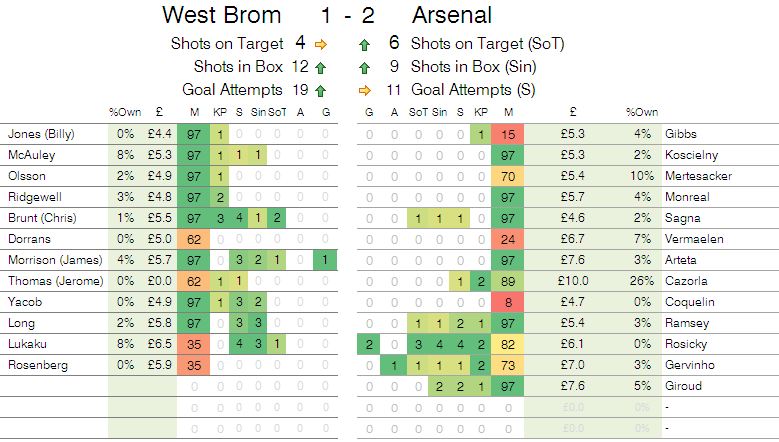
Task: Click the green arrow beside Arsenal's 9 shots in box
Action: [364, 67]
